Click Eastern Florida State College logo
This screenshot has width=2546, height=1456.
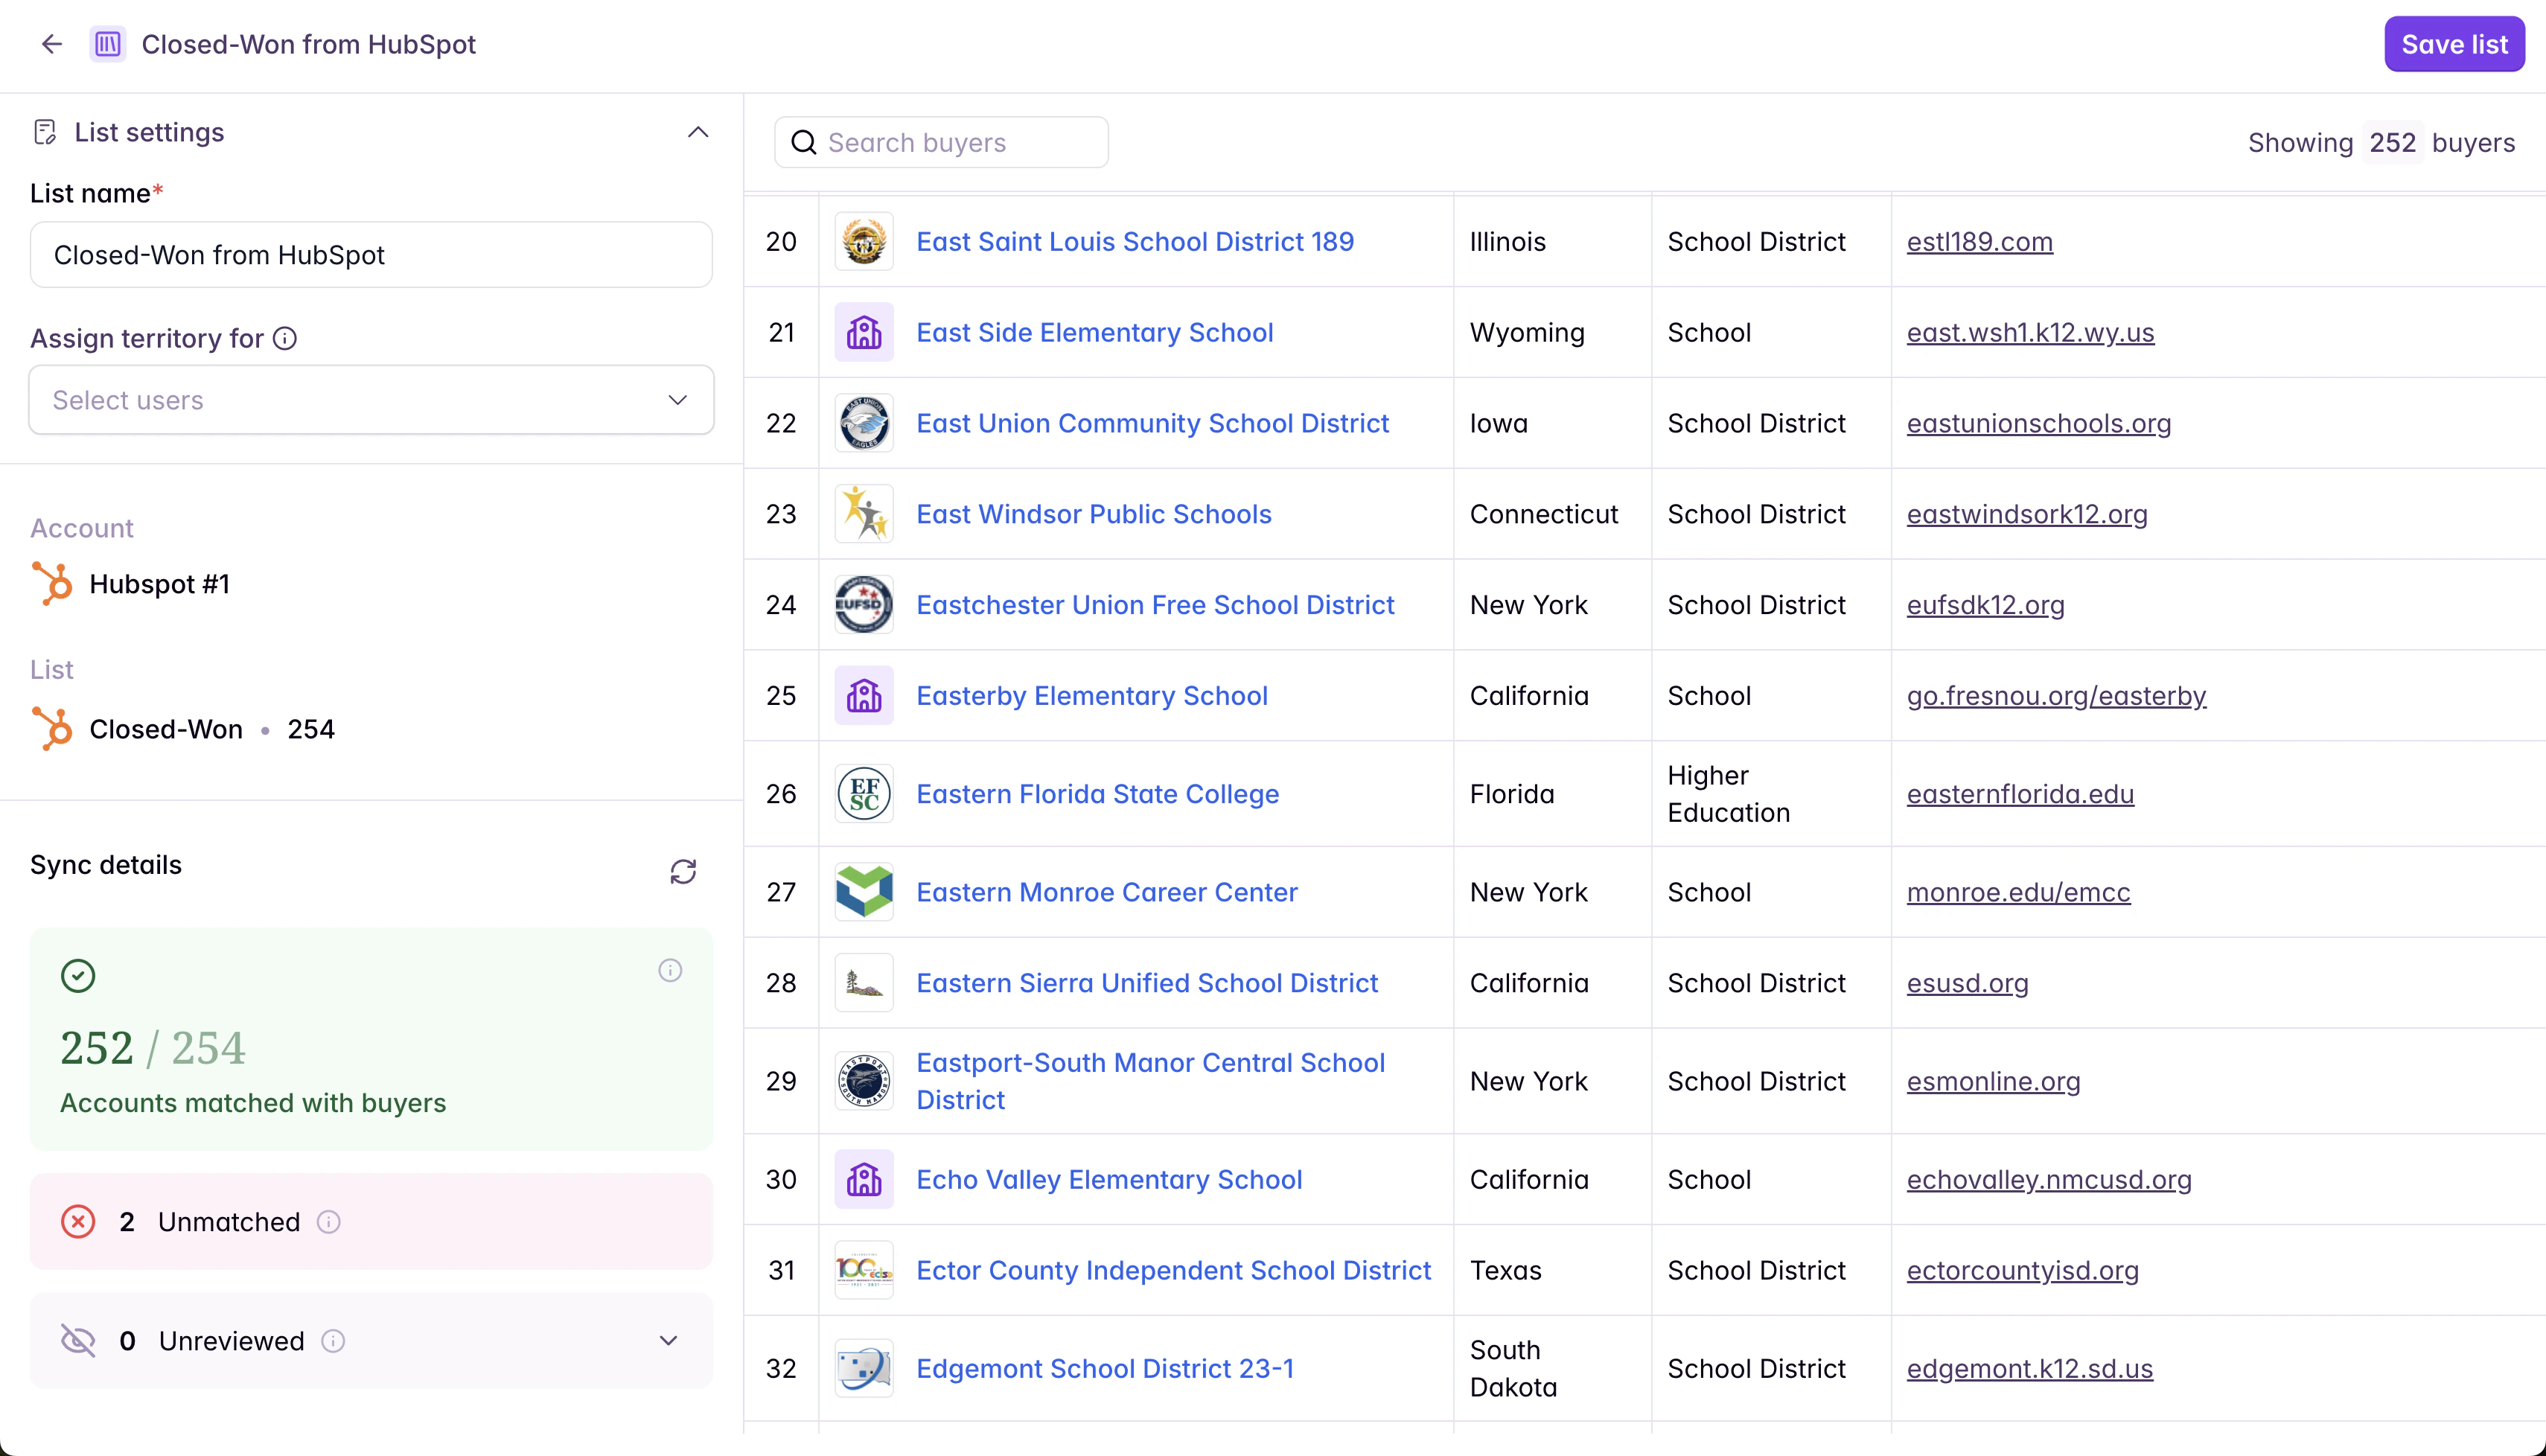[x=863, y=794]
